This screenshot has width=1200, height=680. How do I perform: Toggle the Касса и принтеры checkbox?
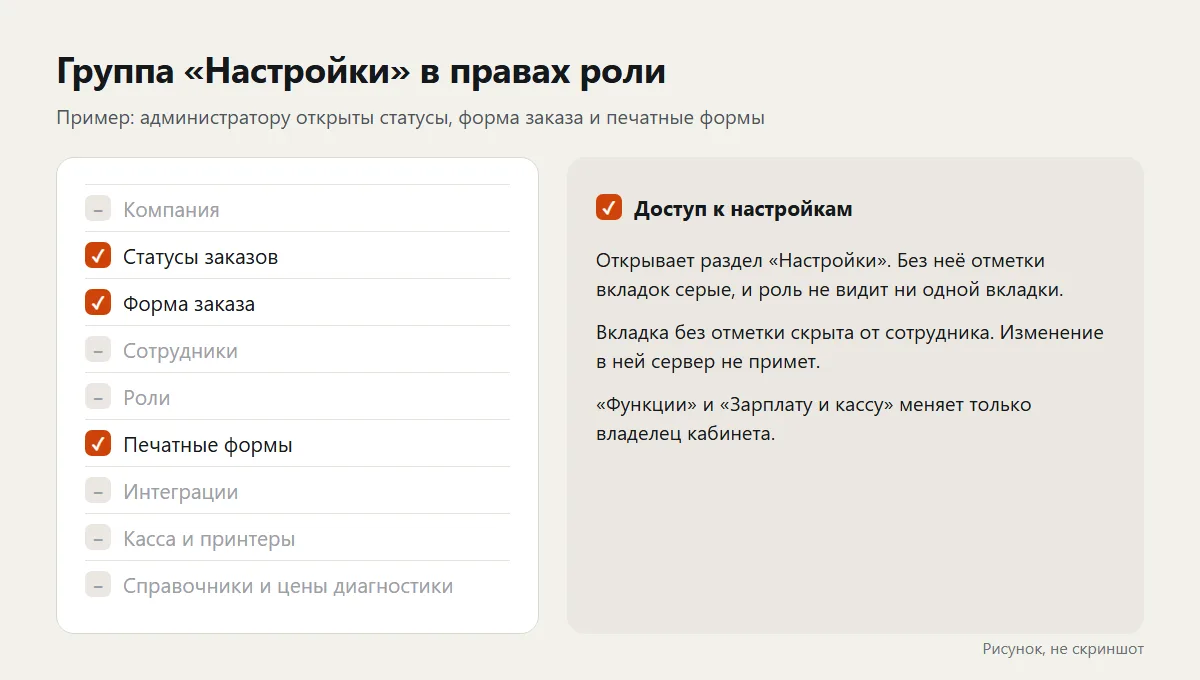pos(97,538)
